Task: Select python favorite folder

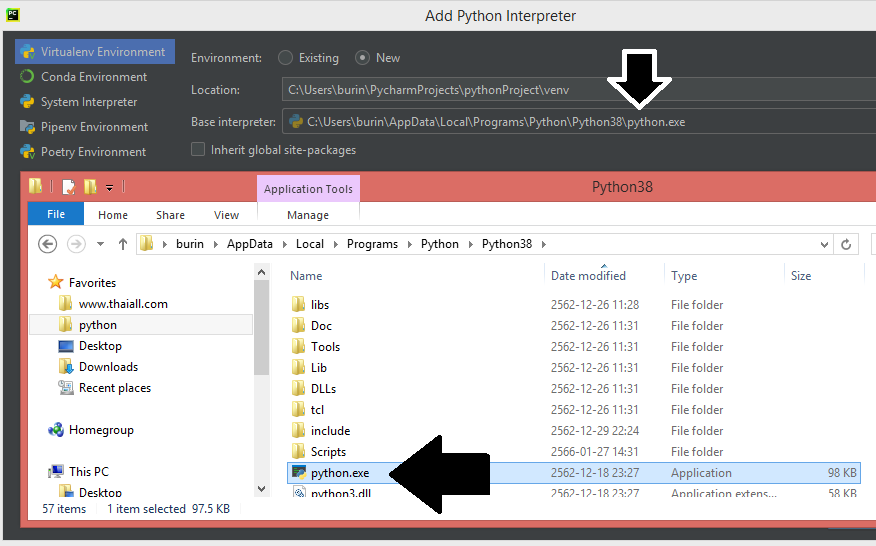Action: [x=141, y=325]
